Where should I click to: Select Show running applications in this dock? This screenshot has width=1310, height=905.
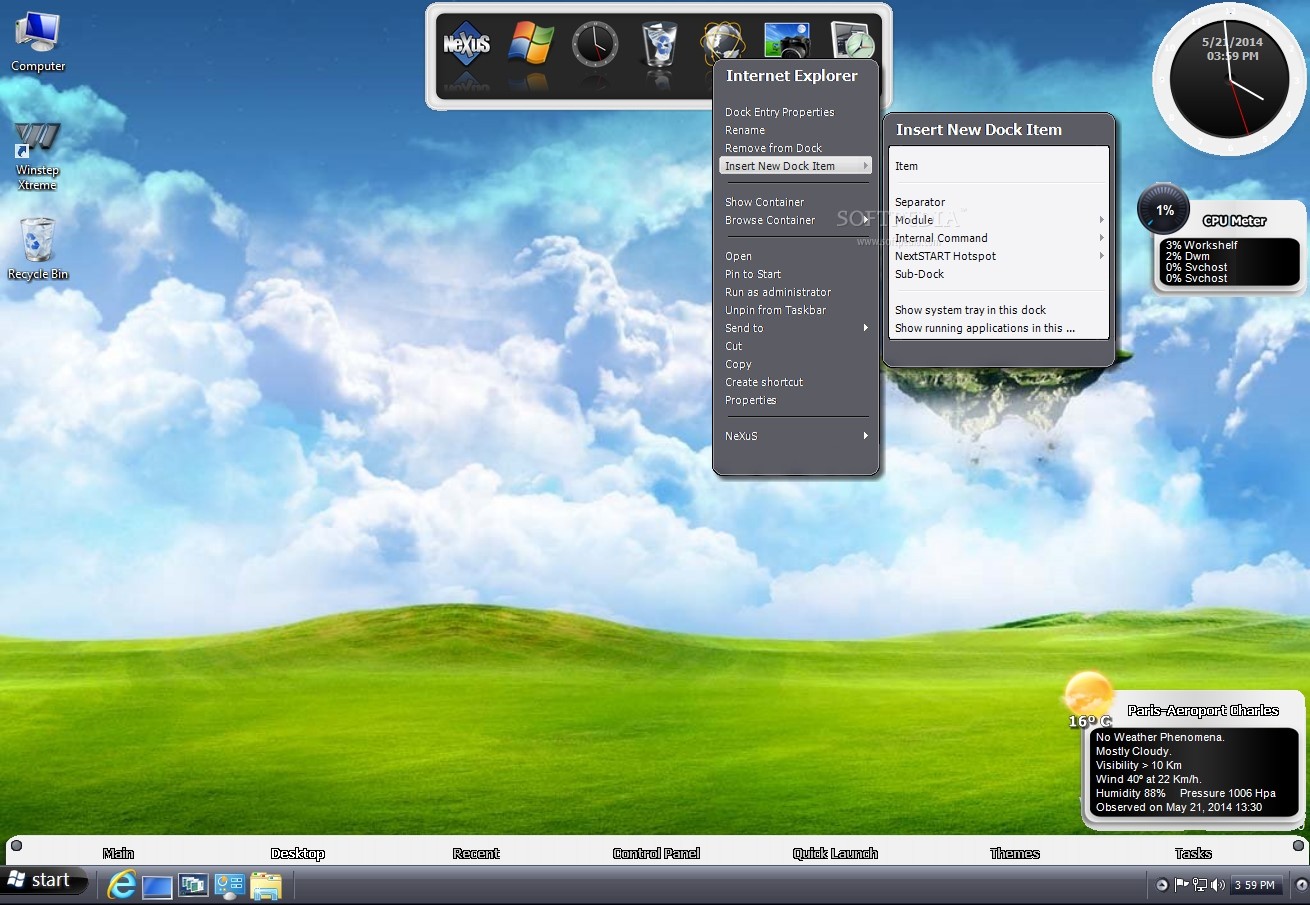click(999, 328)
